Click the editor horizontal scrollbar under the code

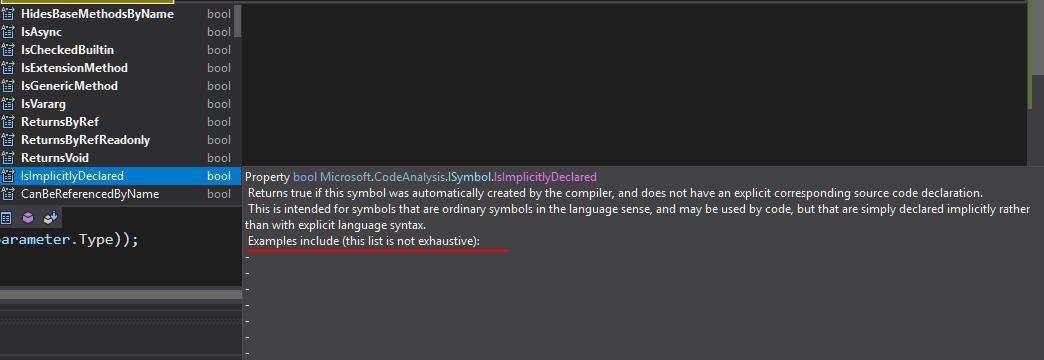click(121, 294)
